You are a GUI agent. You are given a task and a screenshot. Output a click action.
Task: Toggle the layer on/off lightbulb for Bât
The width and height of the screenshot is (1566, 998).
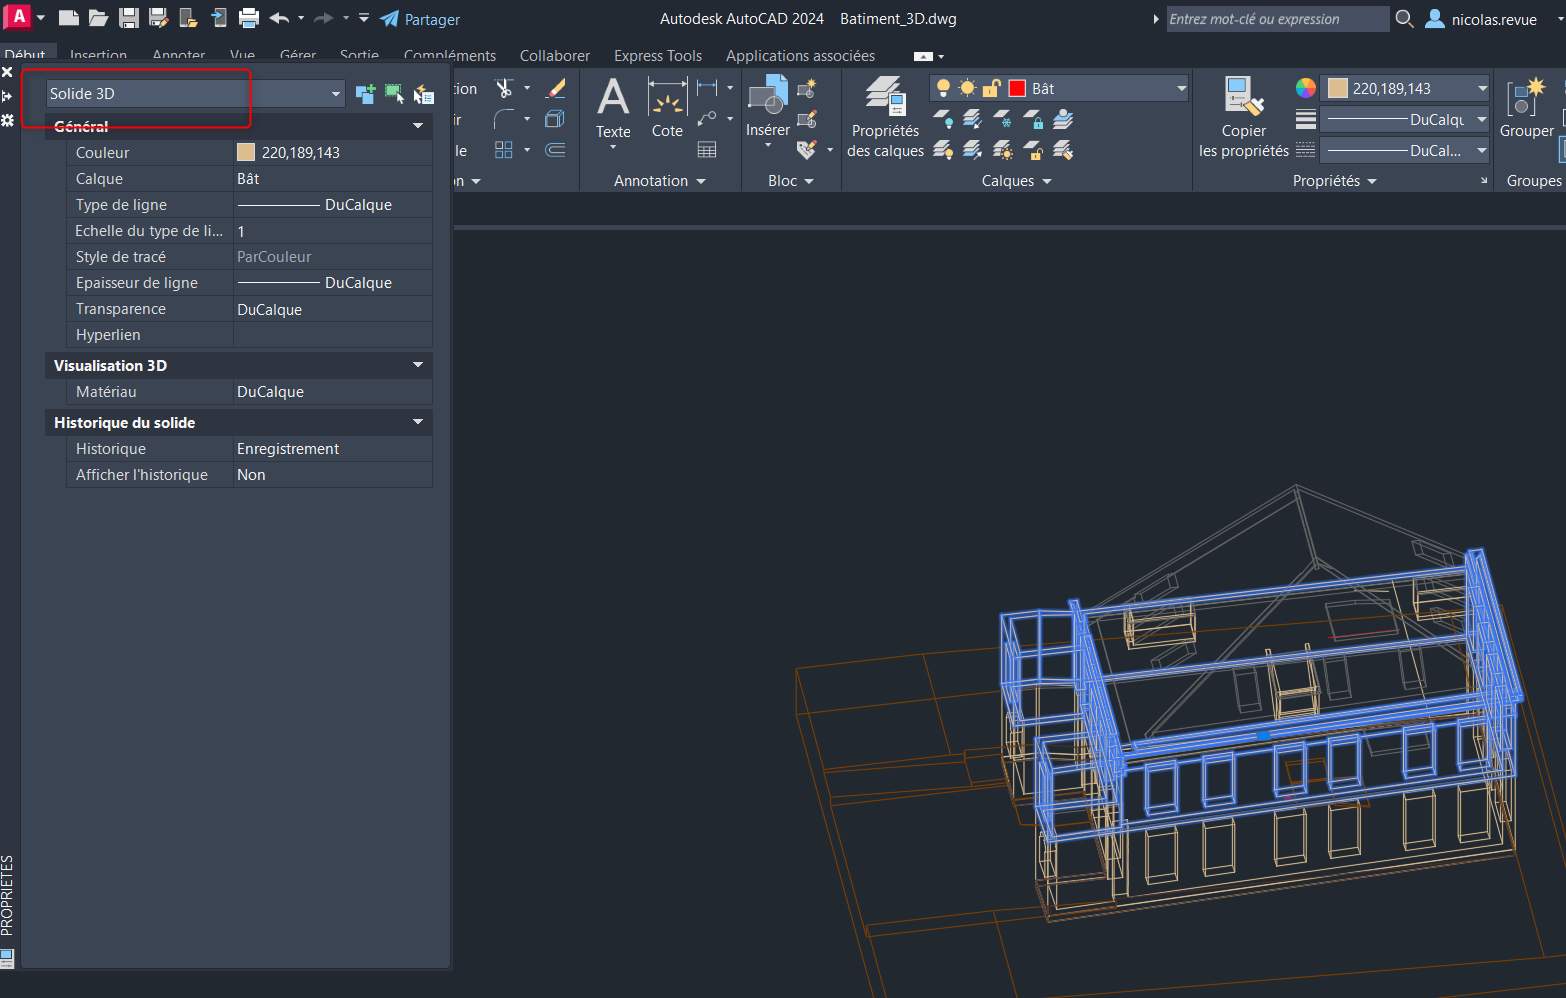942,89
